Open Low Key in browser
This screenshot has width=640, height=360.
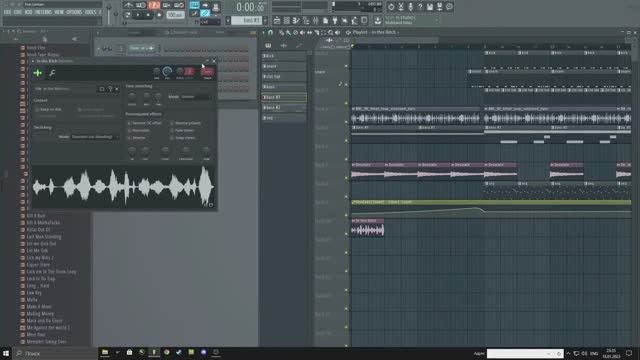34,293
